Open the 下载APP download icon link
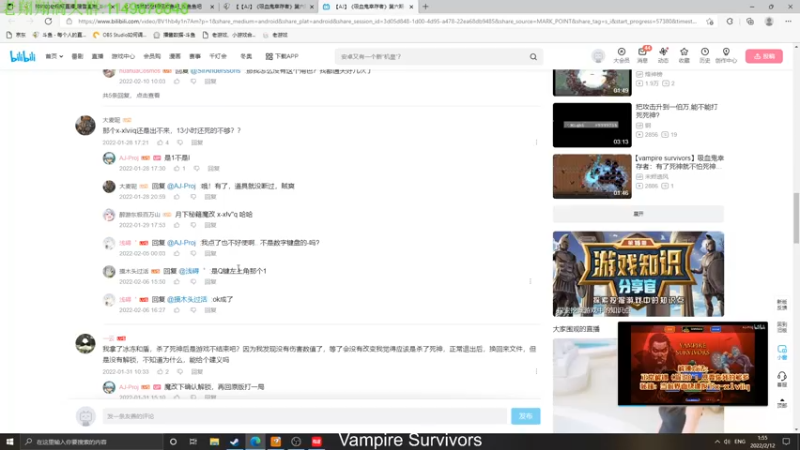800x450 pixels. pos(282,56)
